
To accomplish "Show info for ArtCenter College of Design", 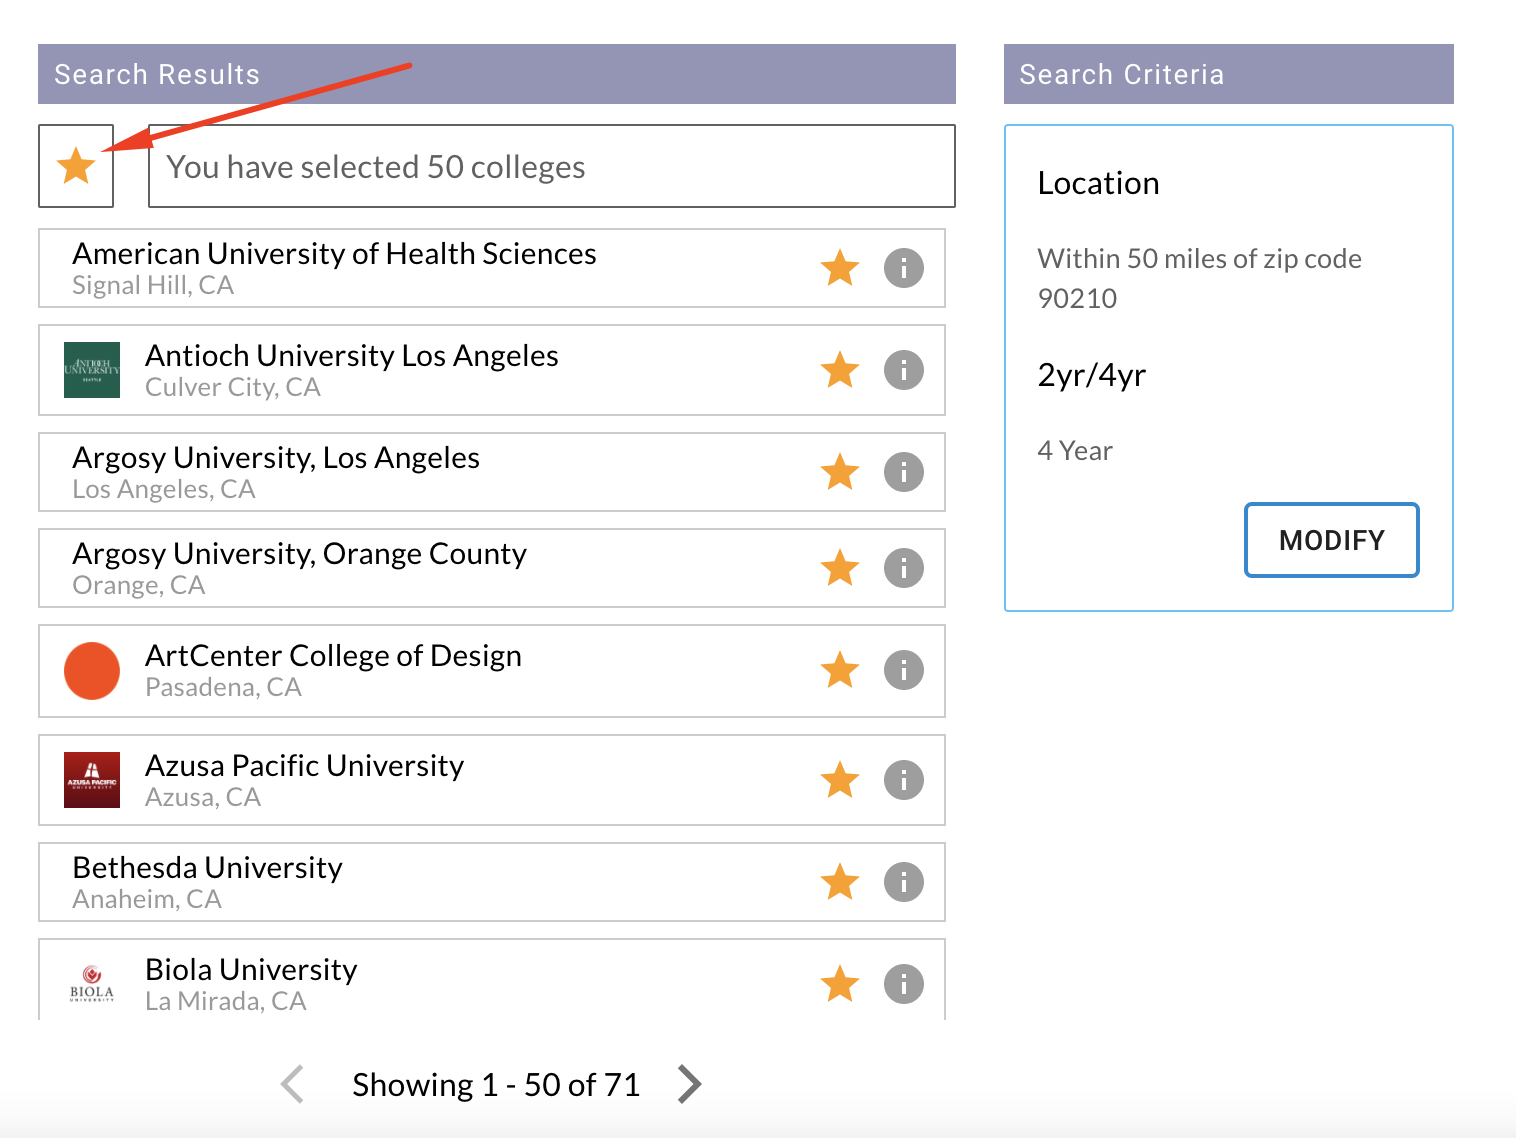I will click(x=904, y=670).
